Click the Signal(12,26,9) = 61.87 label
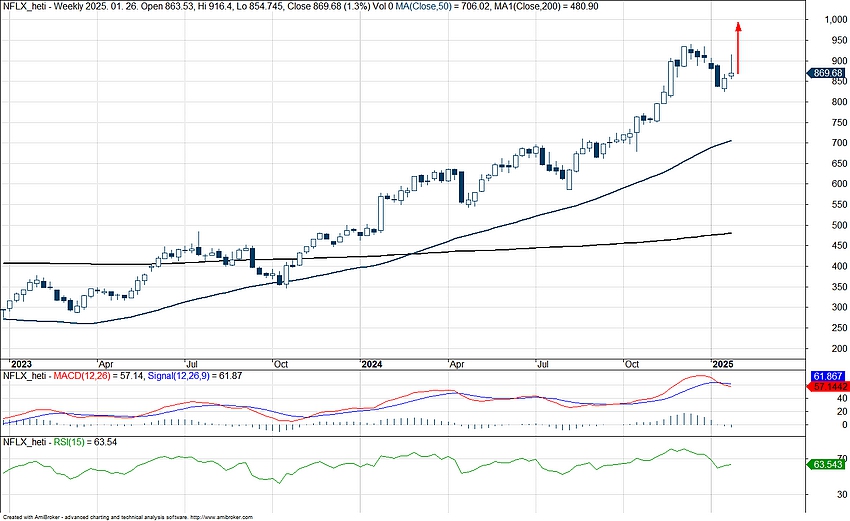Image resolution: width=850 pixels, height=521 pixels. tap(195, 376)
